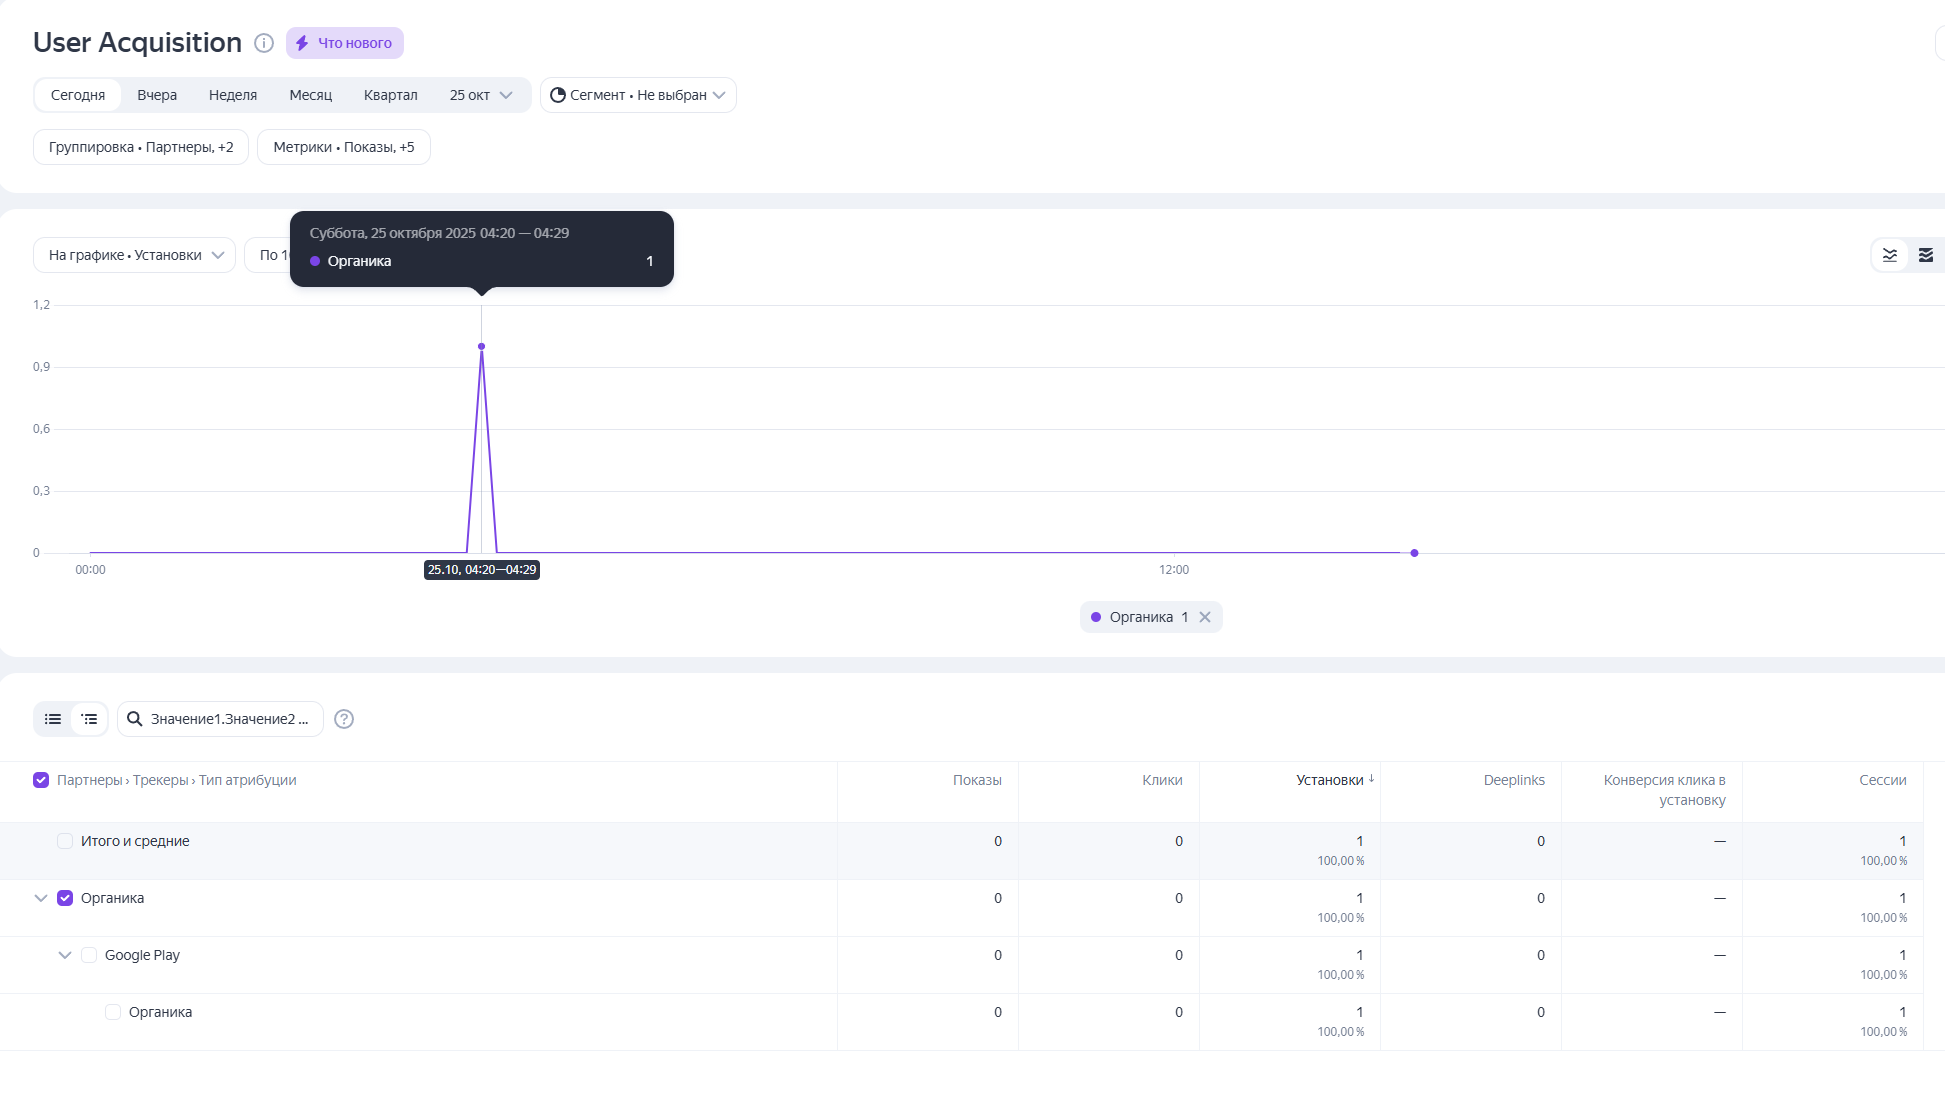This screenshot has height=1098, width=1945.
Task: Select flat list table view icon
Action: [53, 719]
